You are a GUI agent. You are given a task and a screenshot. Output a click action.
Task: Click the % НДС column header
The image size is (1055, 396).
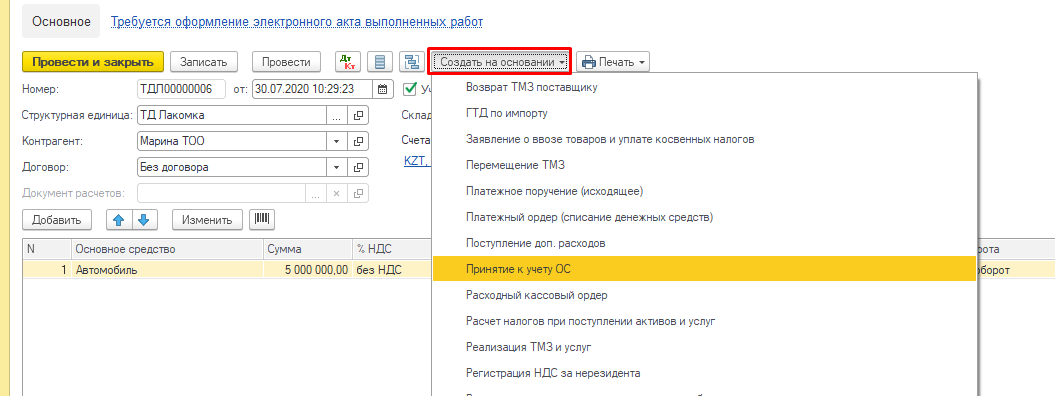[x=392, y=249]
